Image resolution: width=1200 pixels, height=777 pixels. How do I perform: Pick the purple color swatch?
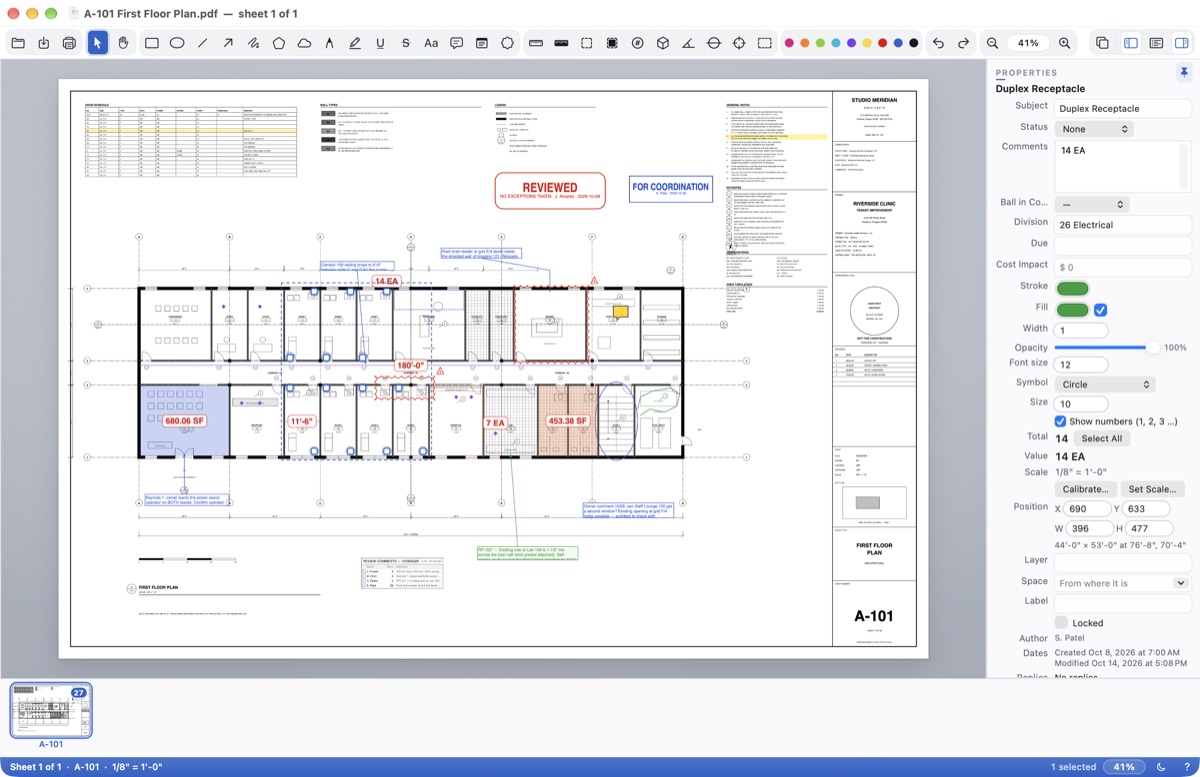[851, 43]
